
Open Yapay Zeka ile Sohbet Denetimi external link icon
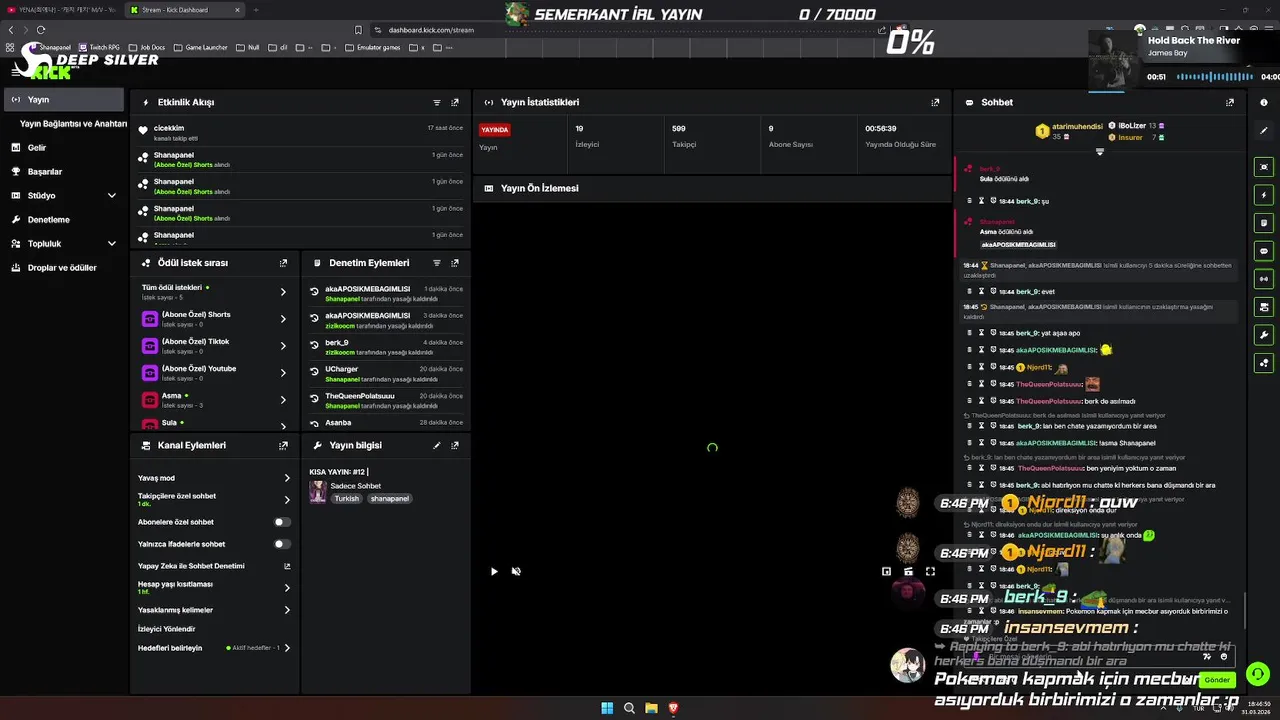287,566
